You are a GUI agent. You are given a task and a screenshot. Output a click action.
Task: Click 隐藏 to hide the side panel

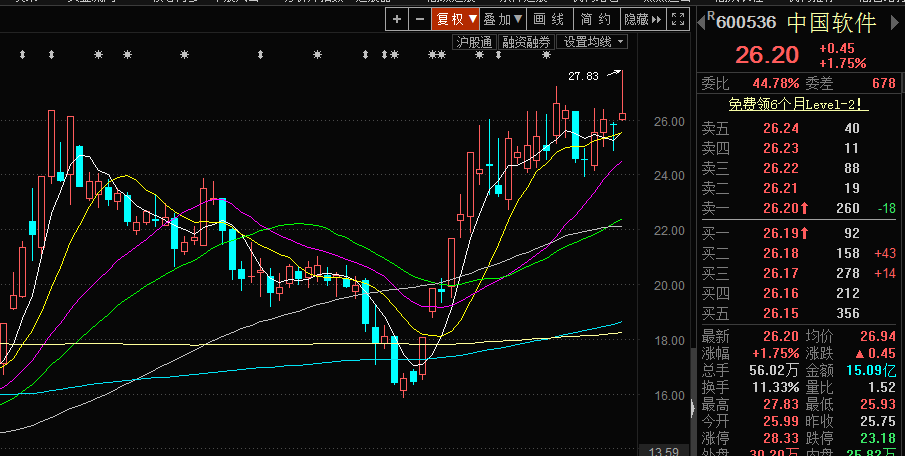pyautogui.click(x=642, y=19)
